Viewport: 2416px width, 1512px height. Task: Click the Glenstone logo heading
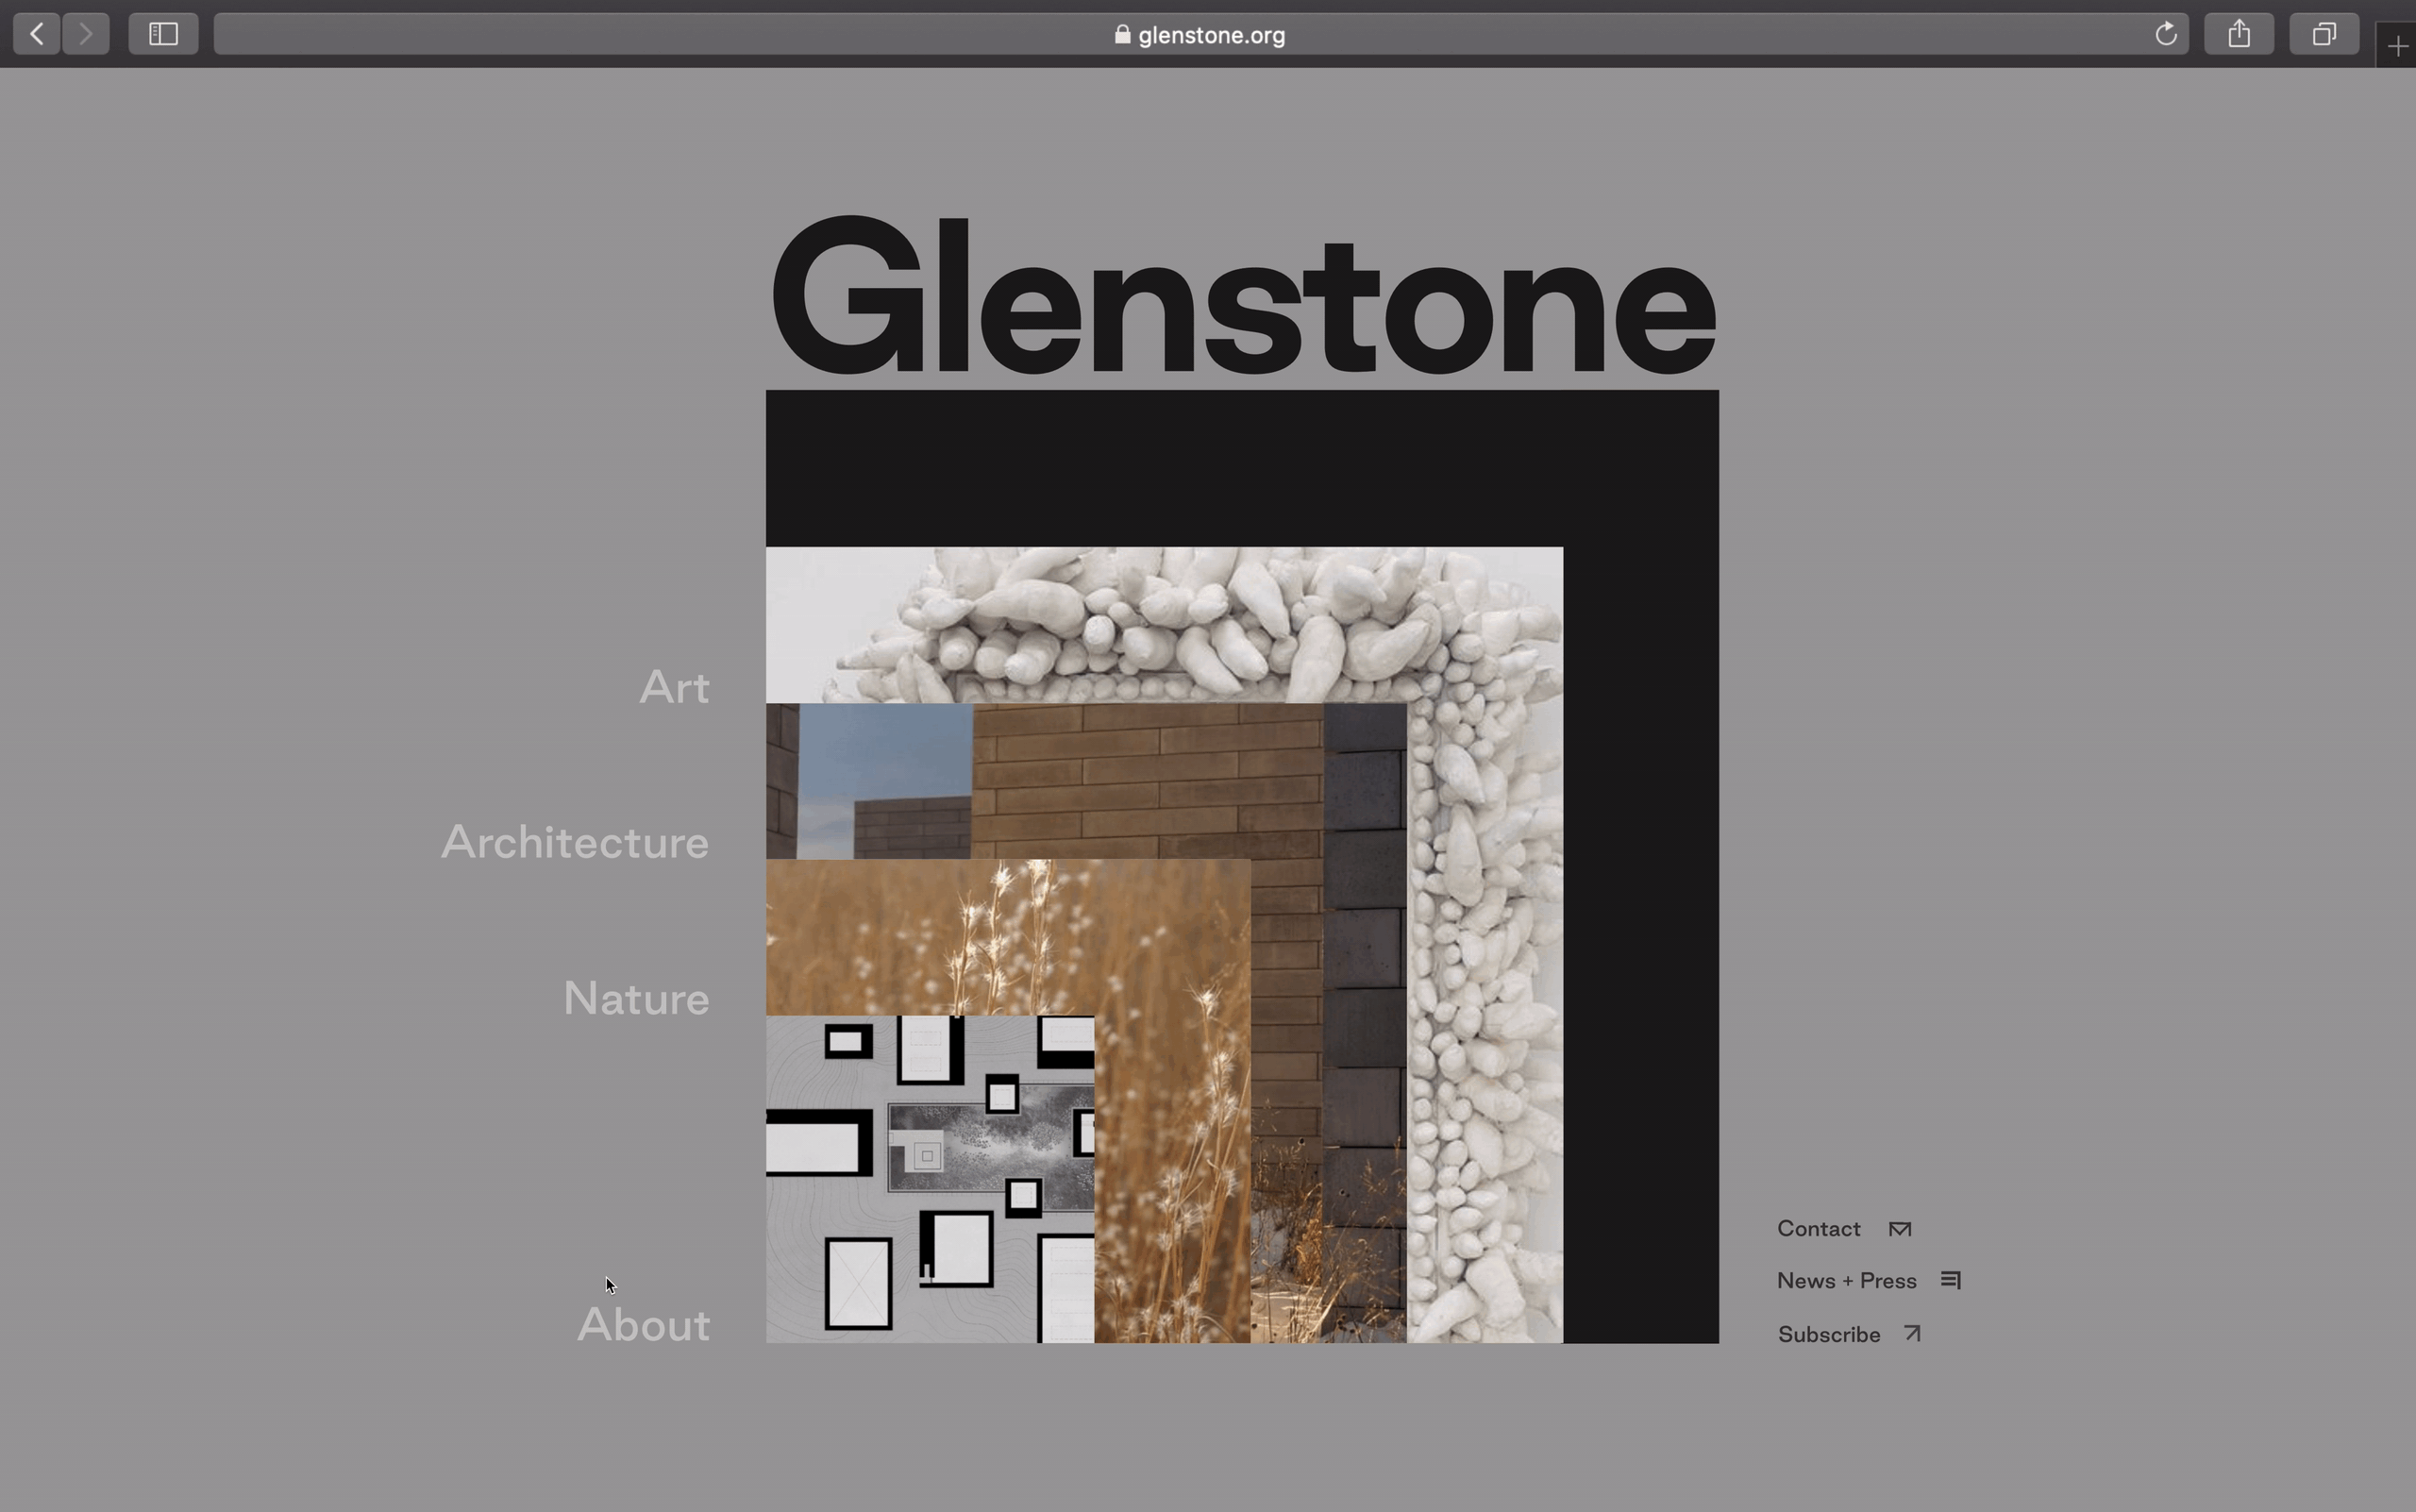[1242, 297]
